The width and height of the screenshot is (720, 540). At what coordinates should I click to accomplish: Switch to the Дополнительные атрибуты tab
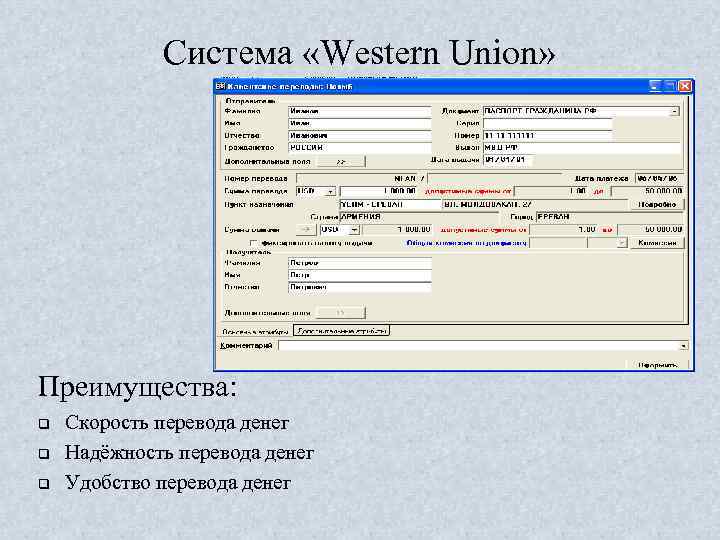[341, 331]
